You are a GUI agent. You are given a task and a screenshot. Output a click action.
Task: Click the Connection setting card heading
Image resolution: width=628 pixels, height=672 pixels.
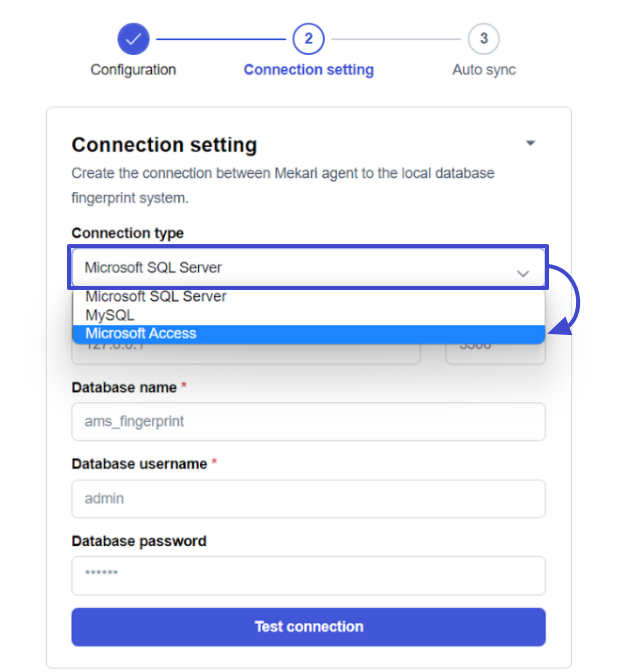[164, 145]
